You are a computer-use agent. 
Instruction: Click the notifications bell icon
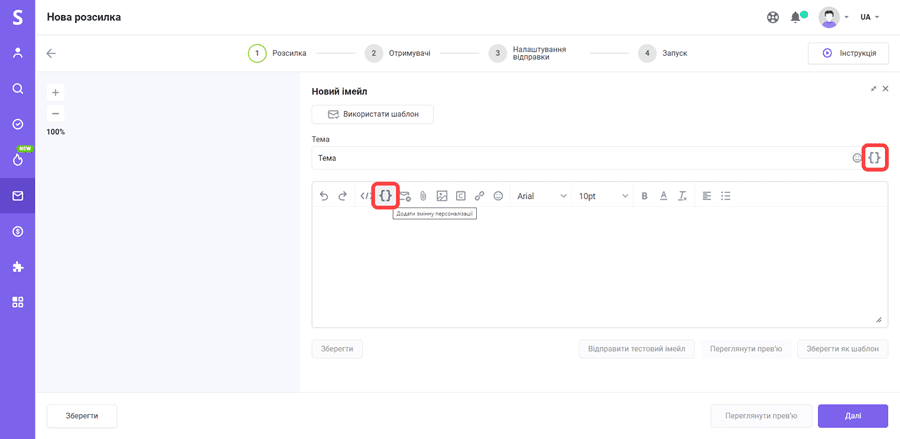tap(795, 17)
